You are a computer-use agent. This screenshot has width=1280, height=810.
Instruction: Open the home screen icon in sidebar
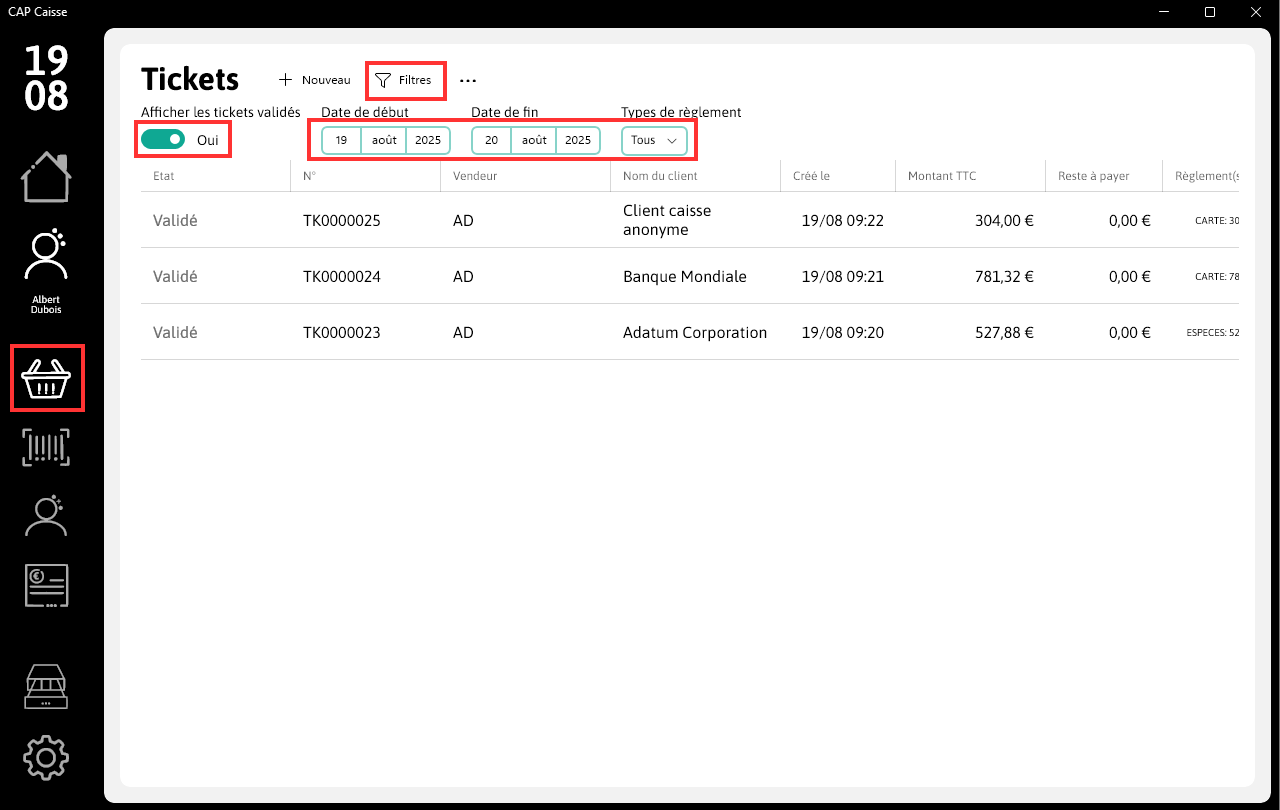click(x=46, y=177)
